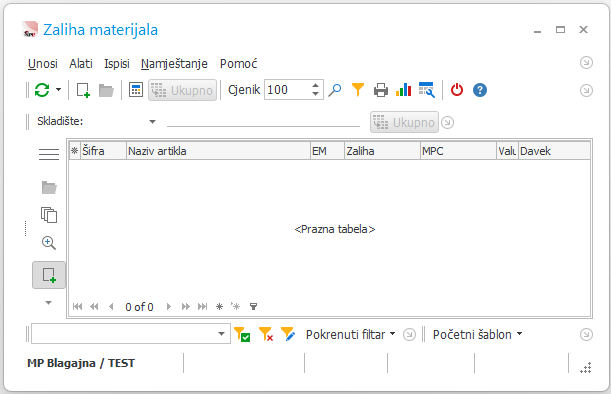Image resolution: width=611 pixels, height=394 pixels.
Task: Click the sidebar copy documents icon
Action: (x=49, y=215)
